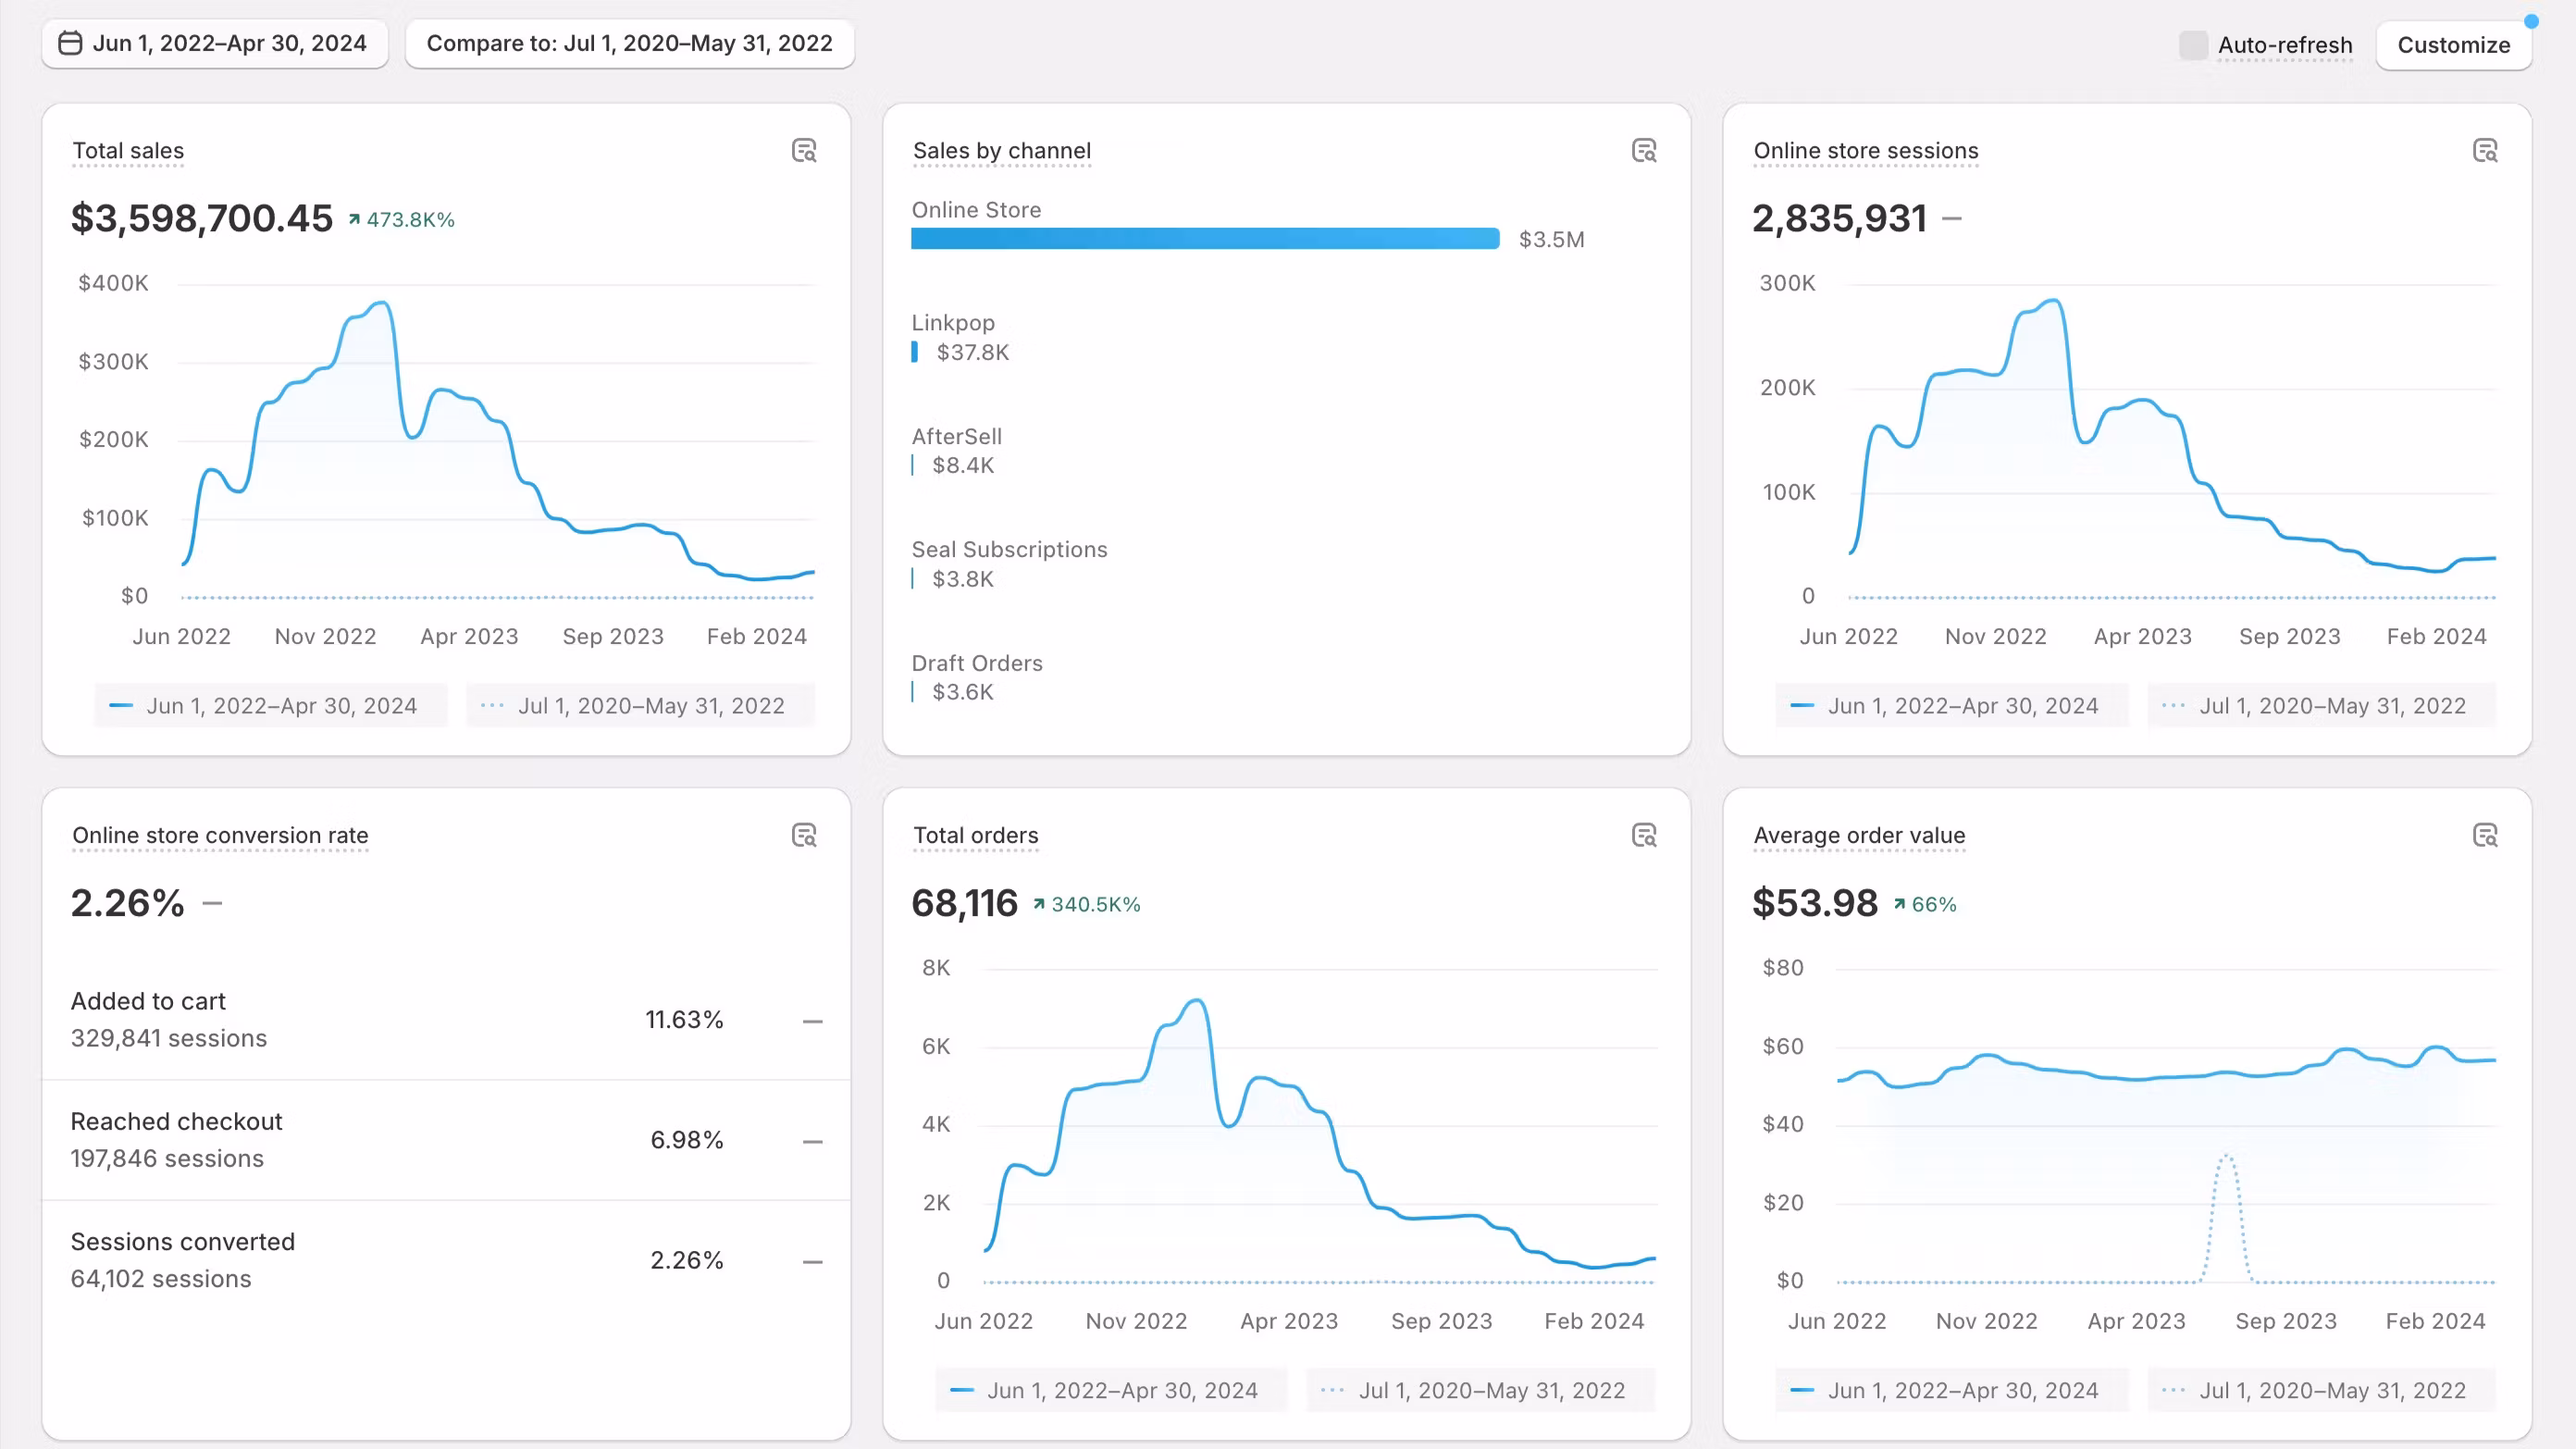
Task: Open Online store sessions report icon
Action: point(2485,151)
